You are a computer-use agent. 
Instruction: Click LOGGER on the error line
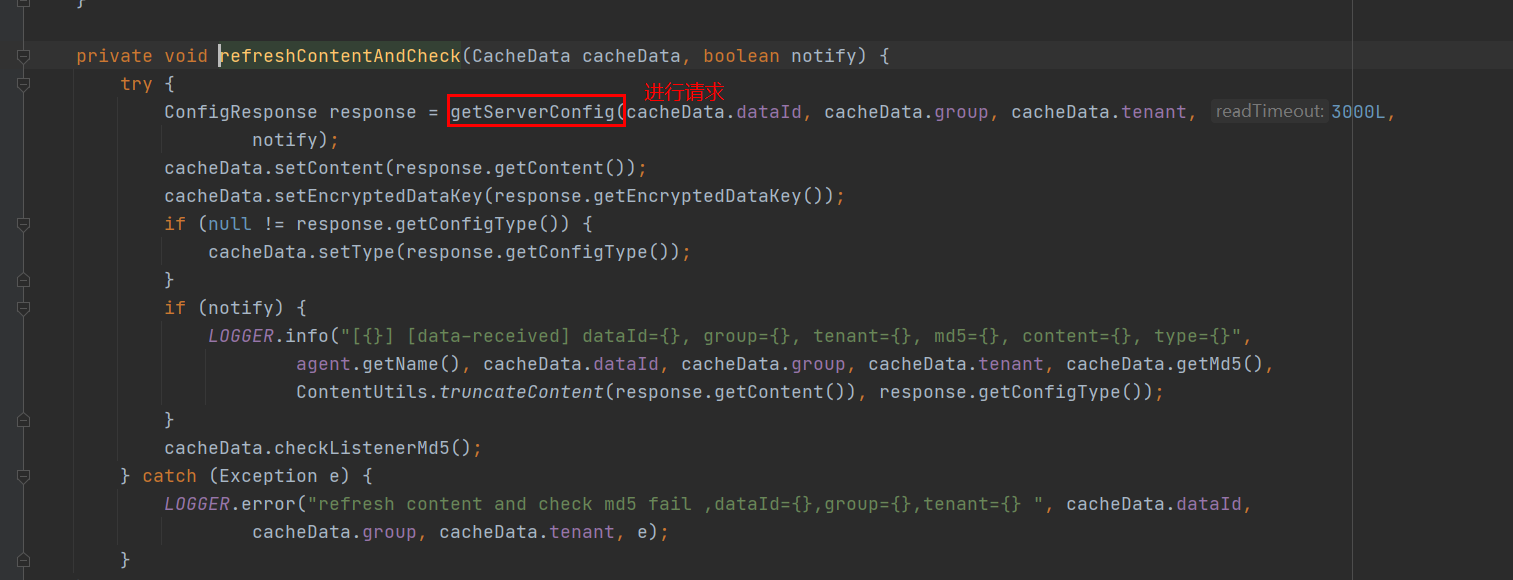click(x=197, y=504)
